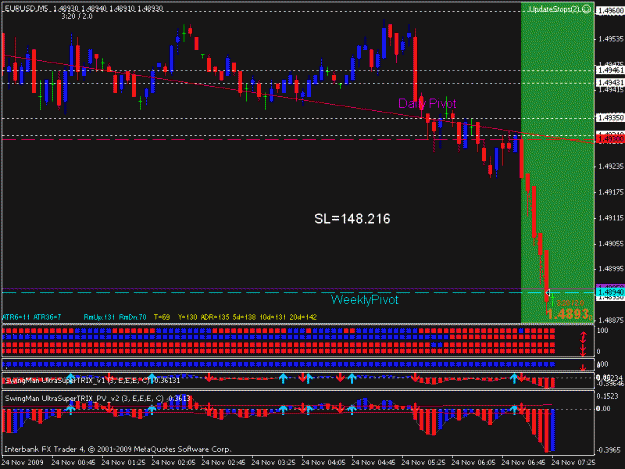The image size is (625, 469).
Task: Click the 1.49175 price axis value
Action: (611, 192)
